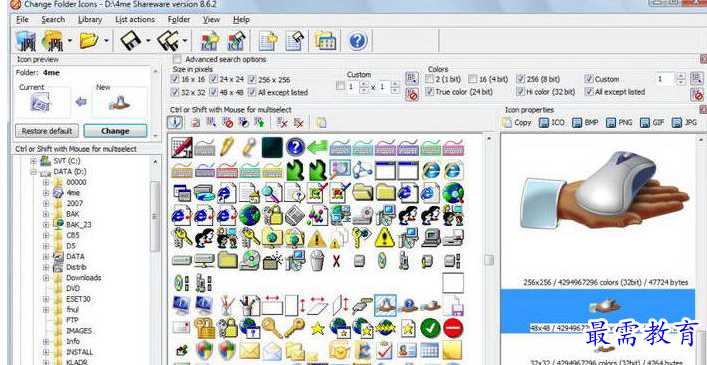Uncheck the 32 x 32 size checkbox
The height and width of the screenshot is (365, 707).
point(175,92)
